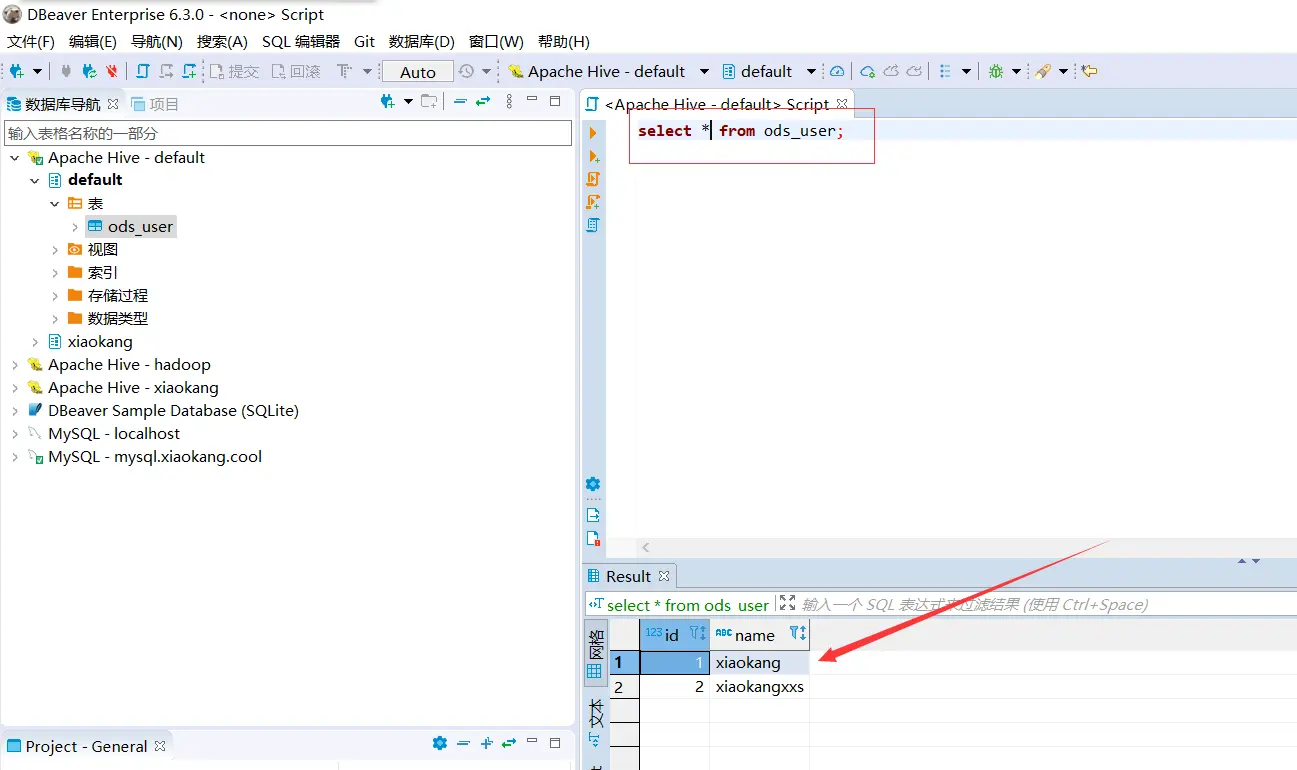
Task: Click the New Connection plug icon in main toolbar
Action: (17, 71)
